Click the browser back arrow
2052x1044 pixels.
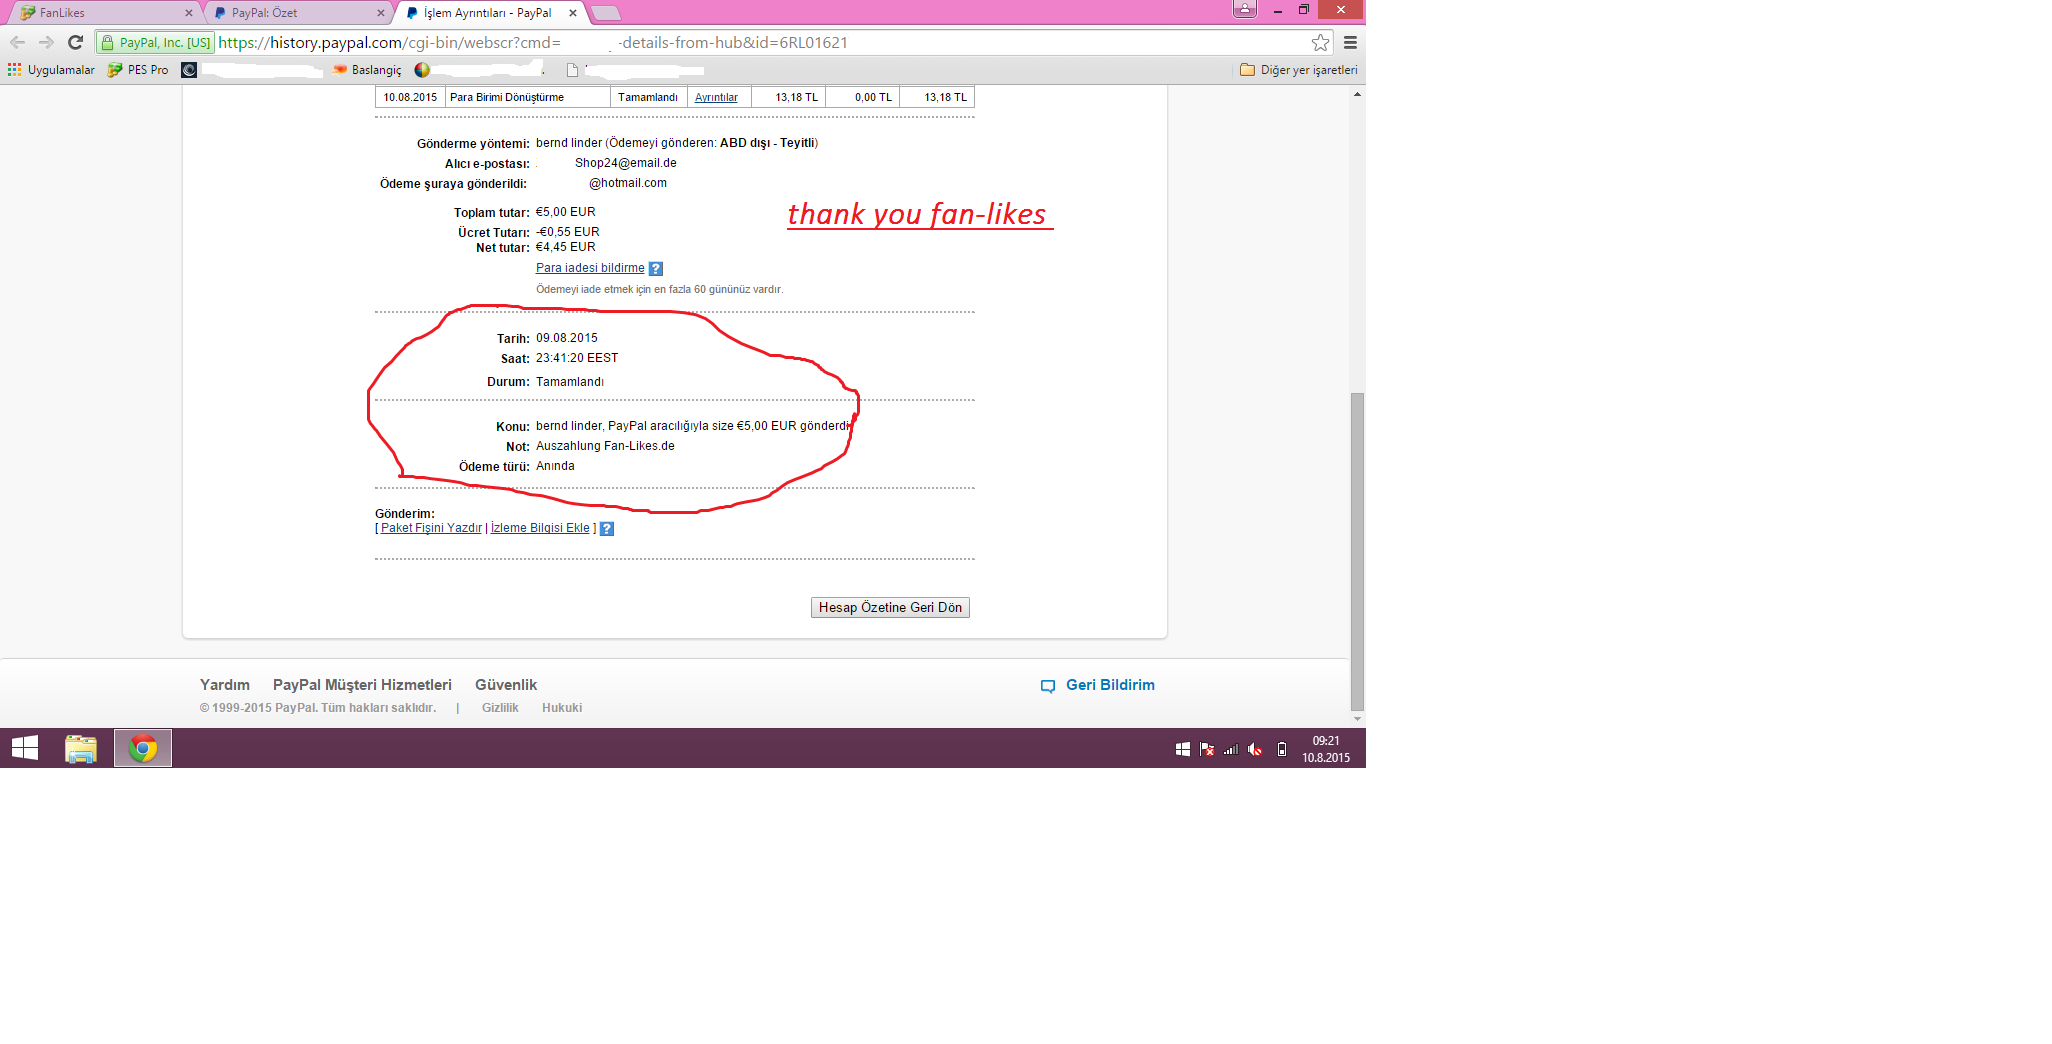pyautogui.click(x=17, y=42)
